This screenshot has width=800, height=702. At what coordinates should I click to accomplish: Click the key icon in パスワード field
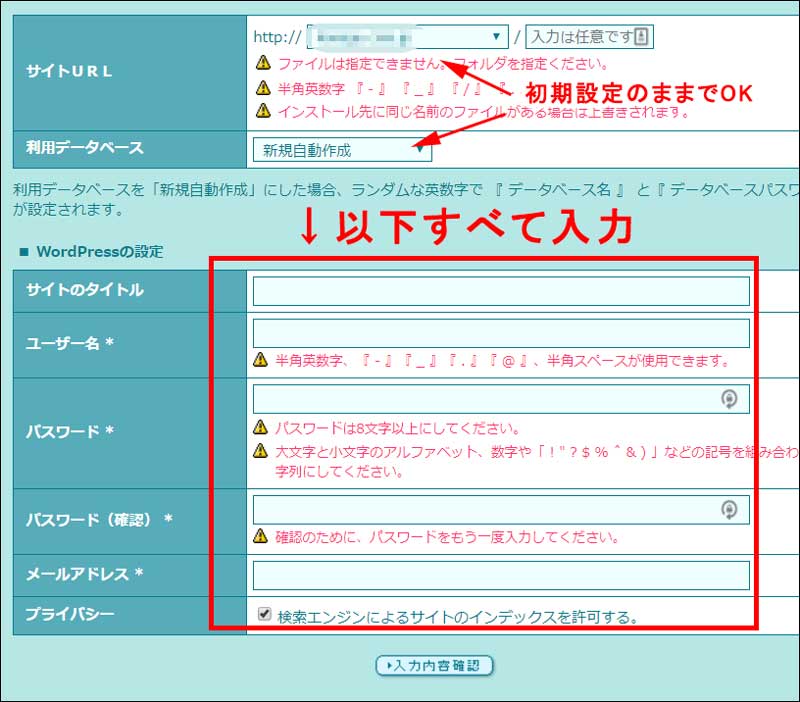pyautogui.click(x=730, y=399)
